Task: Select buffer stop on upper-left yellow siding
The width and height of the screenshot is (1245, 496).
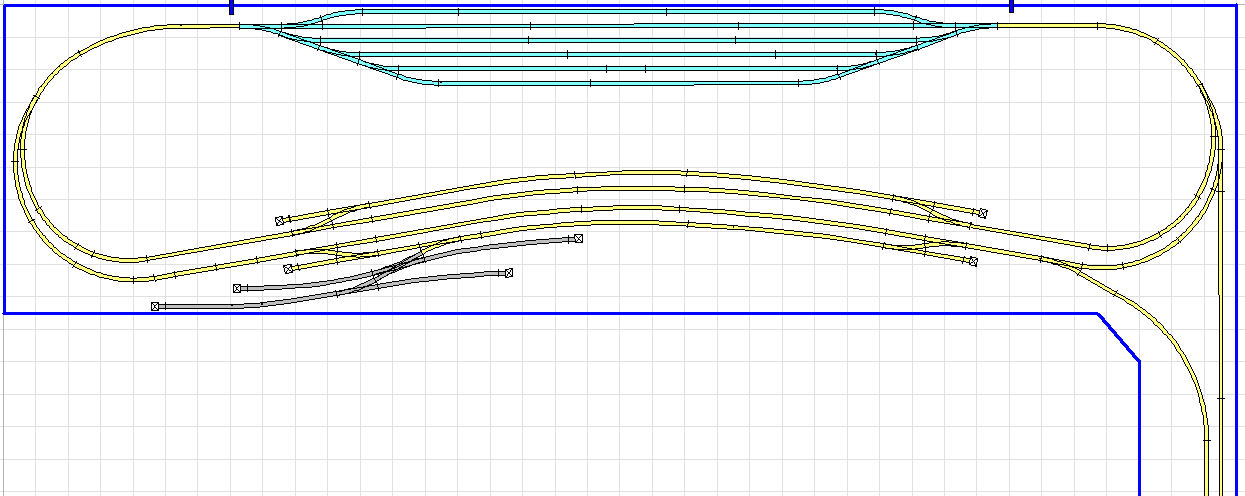Action: pos(281,221)
